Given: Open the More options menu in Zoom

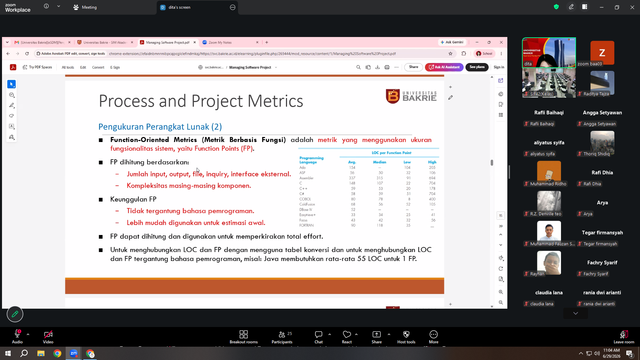Looking at the screenshot, I should point(433,336).
